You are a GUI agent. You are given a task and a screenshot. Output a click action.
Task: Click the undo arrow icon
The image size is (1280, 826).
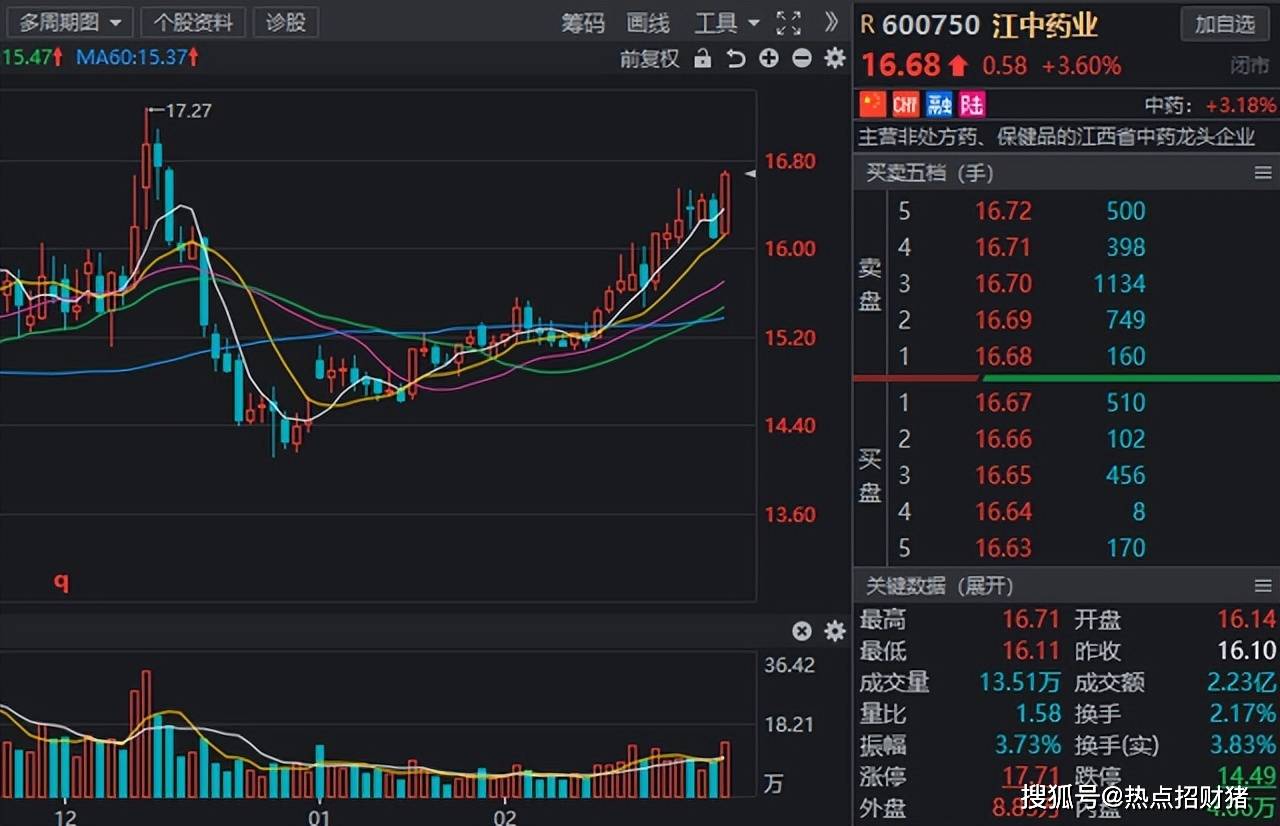point(736,59)
